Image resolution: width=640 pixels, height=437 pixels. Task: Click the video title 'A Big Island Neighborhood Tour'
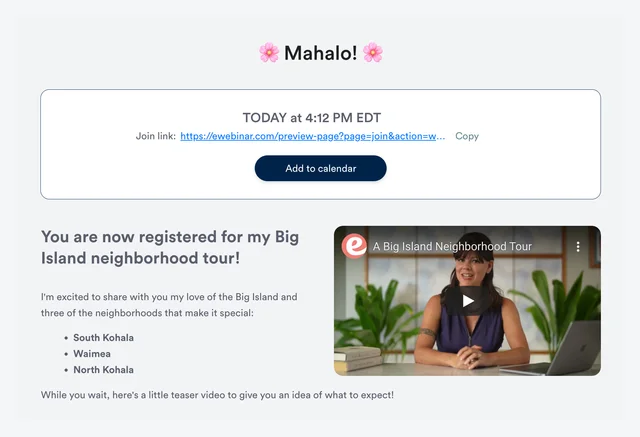pos(452,246)
